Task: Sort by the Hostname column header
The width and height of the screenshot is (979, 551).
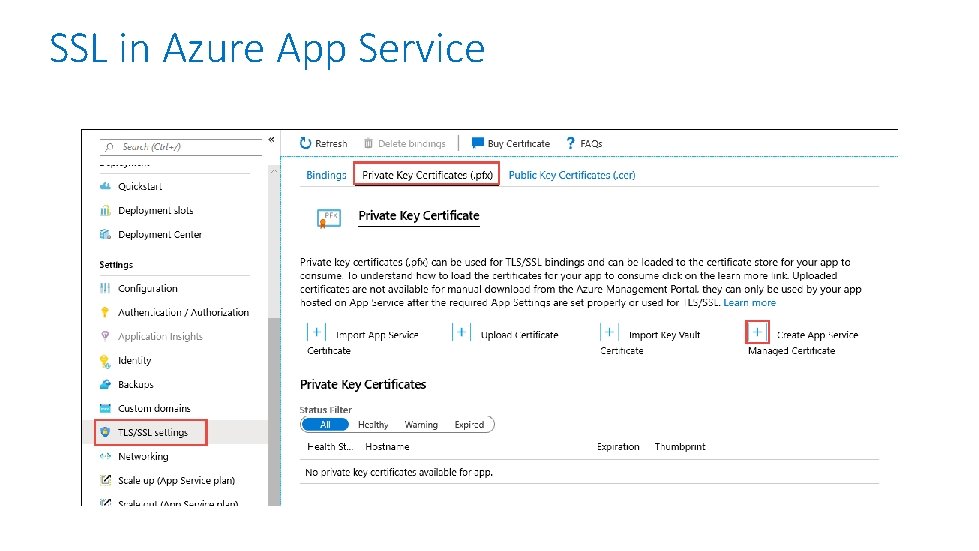Action: [387, 447]
